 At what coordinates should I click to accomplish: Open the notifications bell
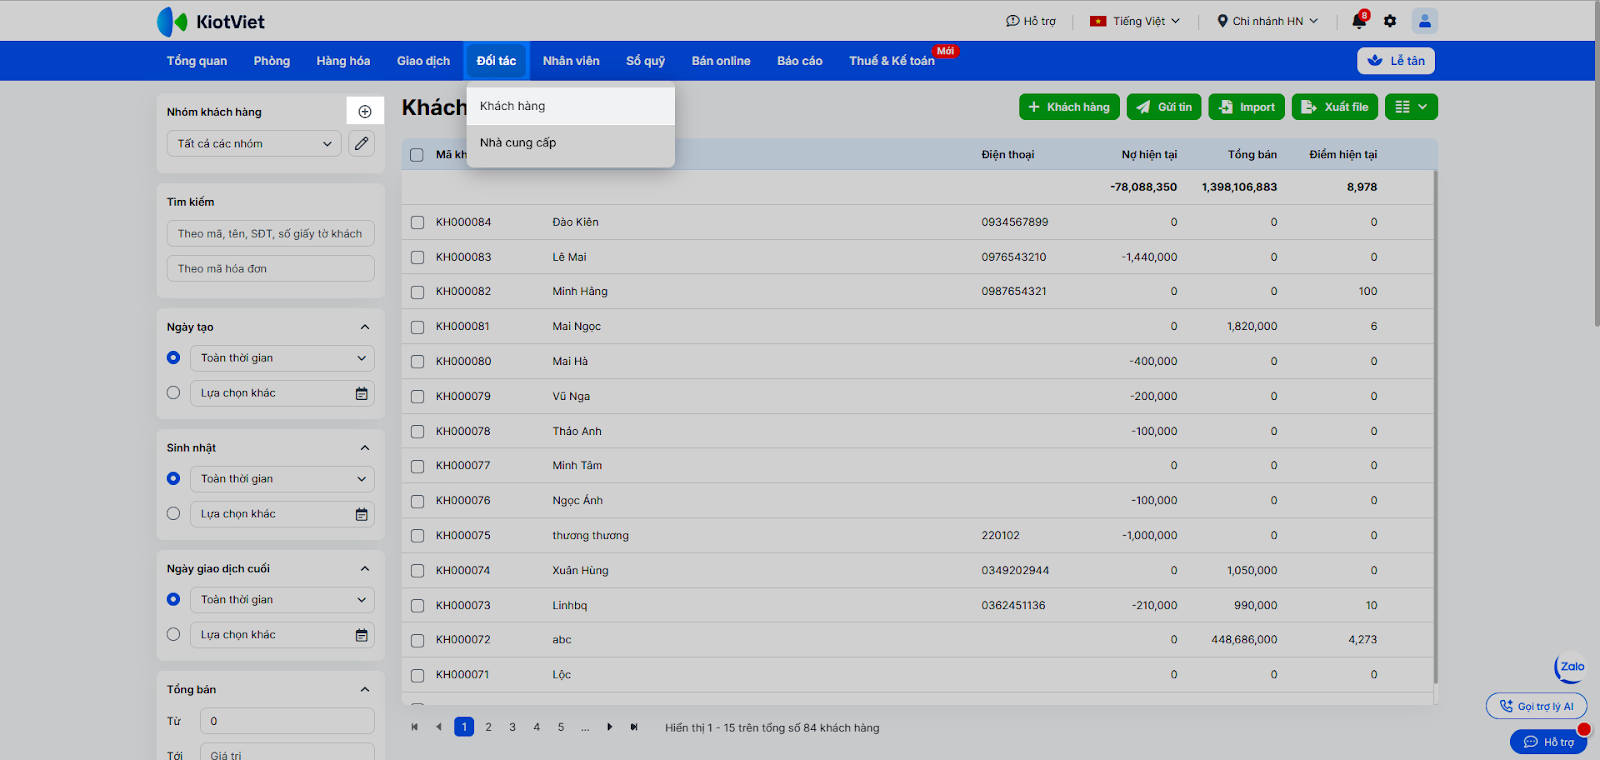click(1359, 21)
